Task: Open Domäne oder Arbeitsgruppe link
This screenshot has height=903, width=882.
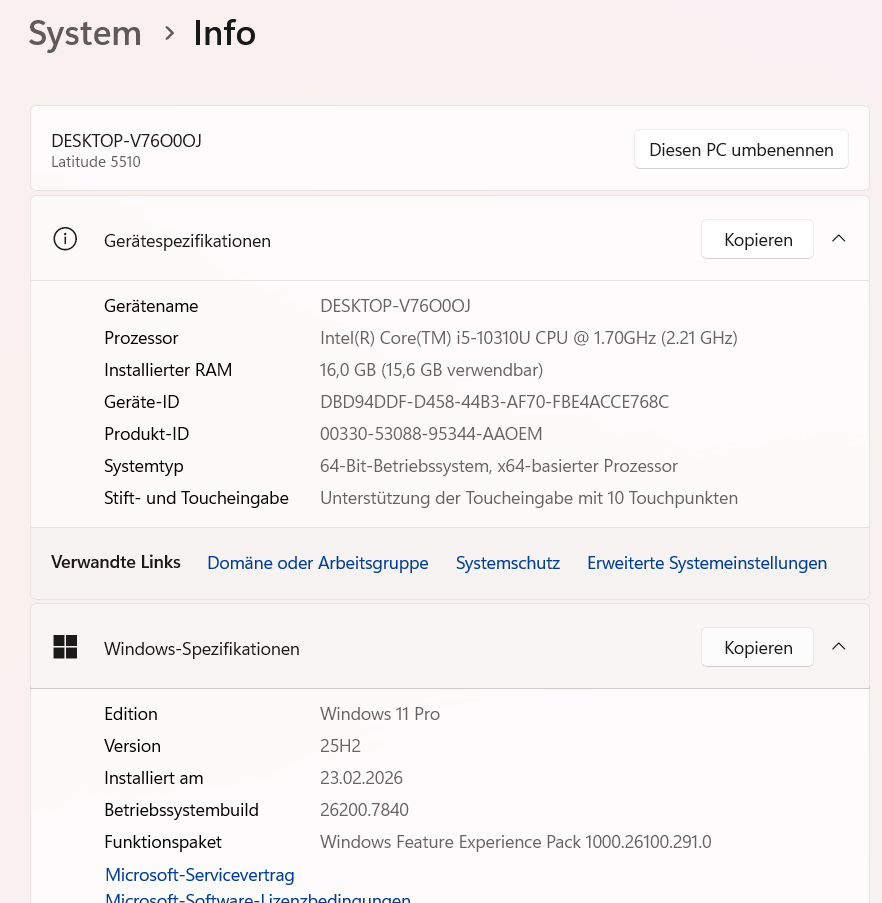Action: [x=318, y=563]
